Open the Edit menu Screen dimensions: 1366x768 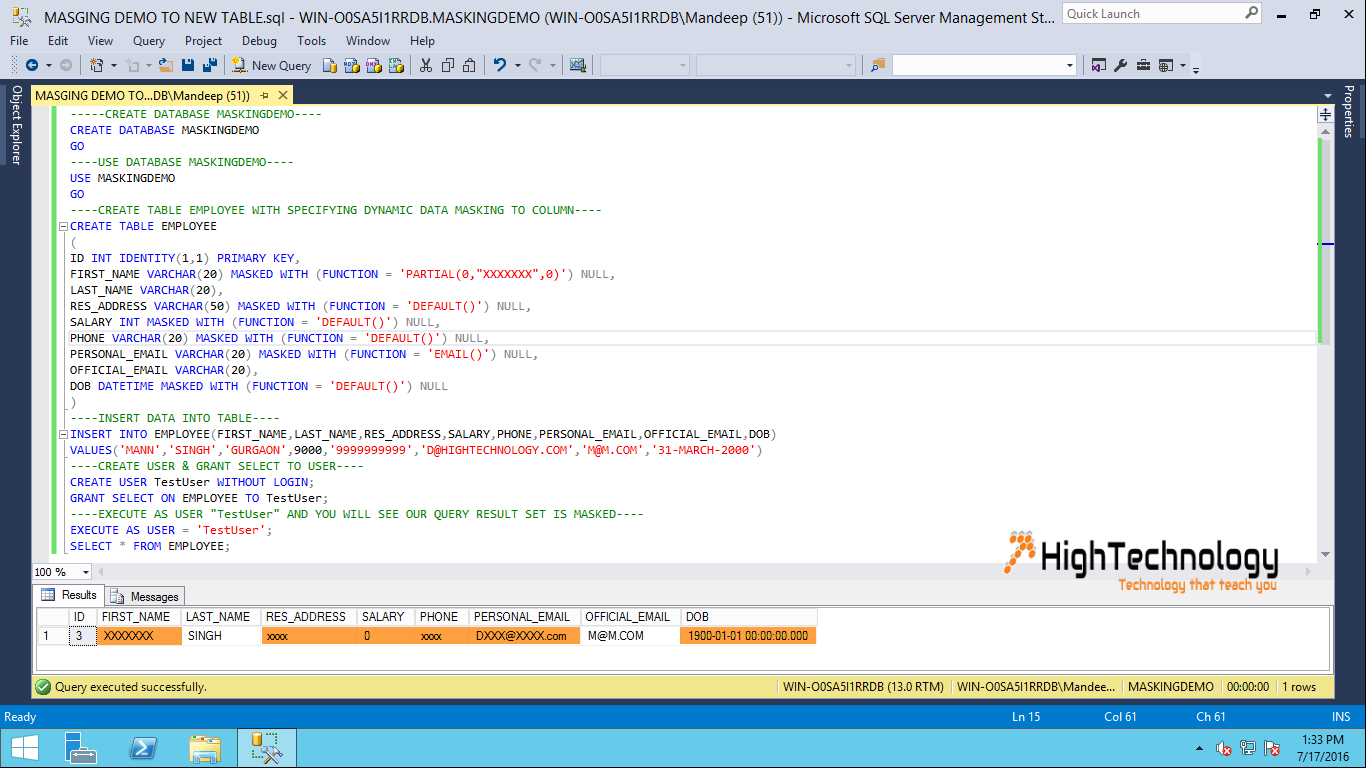(x=58, y=41)
